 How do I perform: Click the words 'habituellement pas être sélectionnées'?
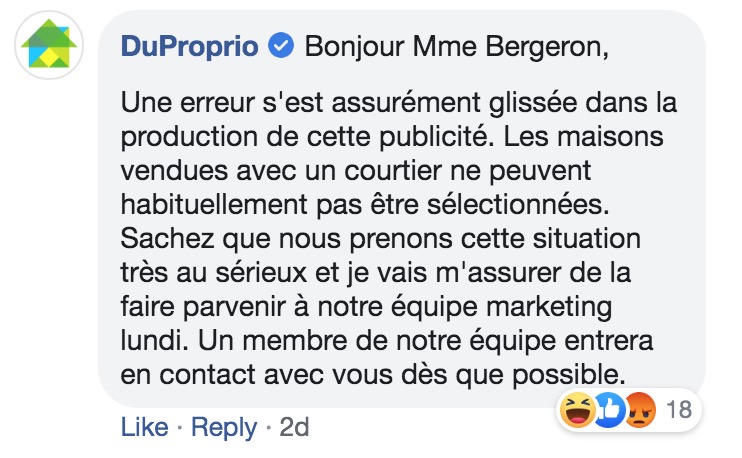click(365, 205)
